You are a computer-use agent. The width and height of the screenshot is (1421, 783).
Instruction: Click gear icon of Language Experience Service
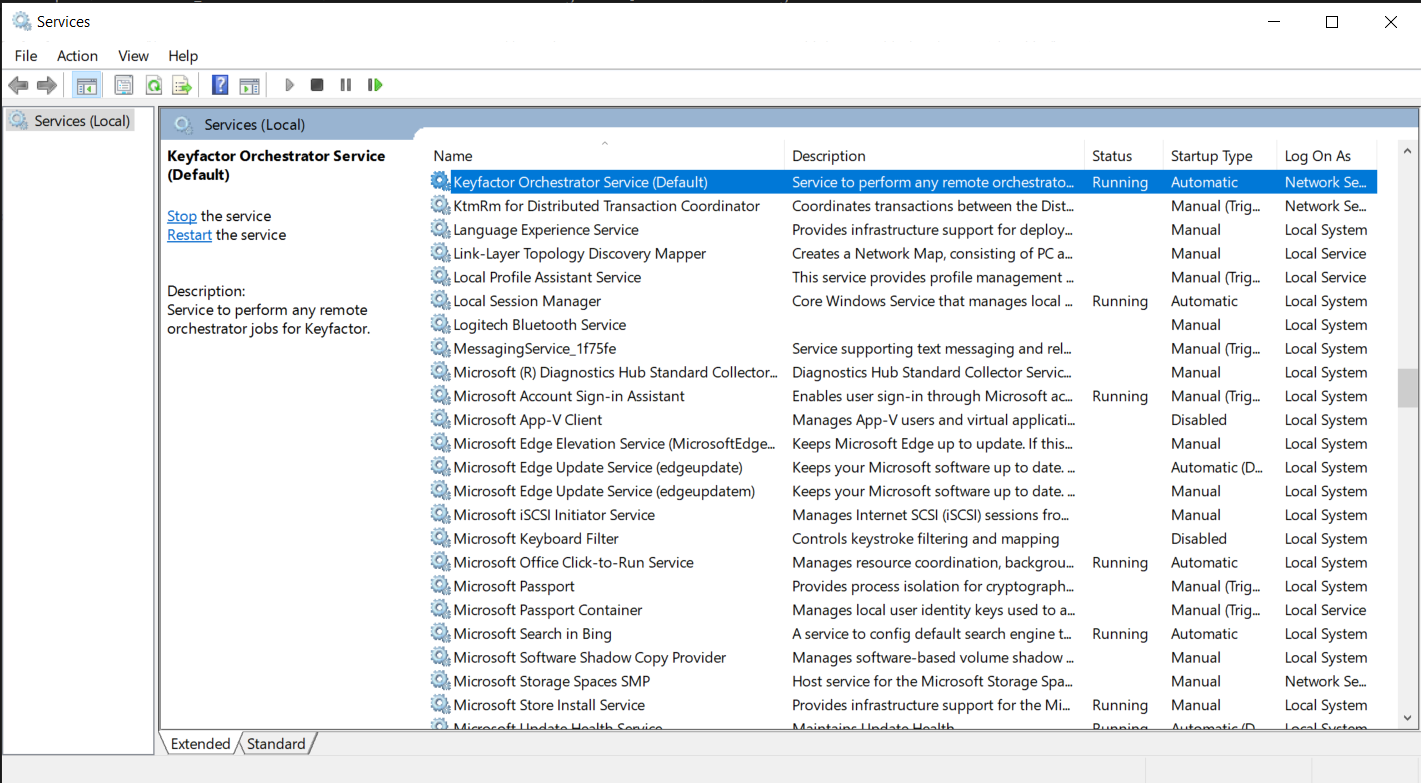point(440,230)
